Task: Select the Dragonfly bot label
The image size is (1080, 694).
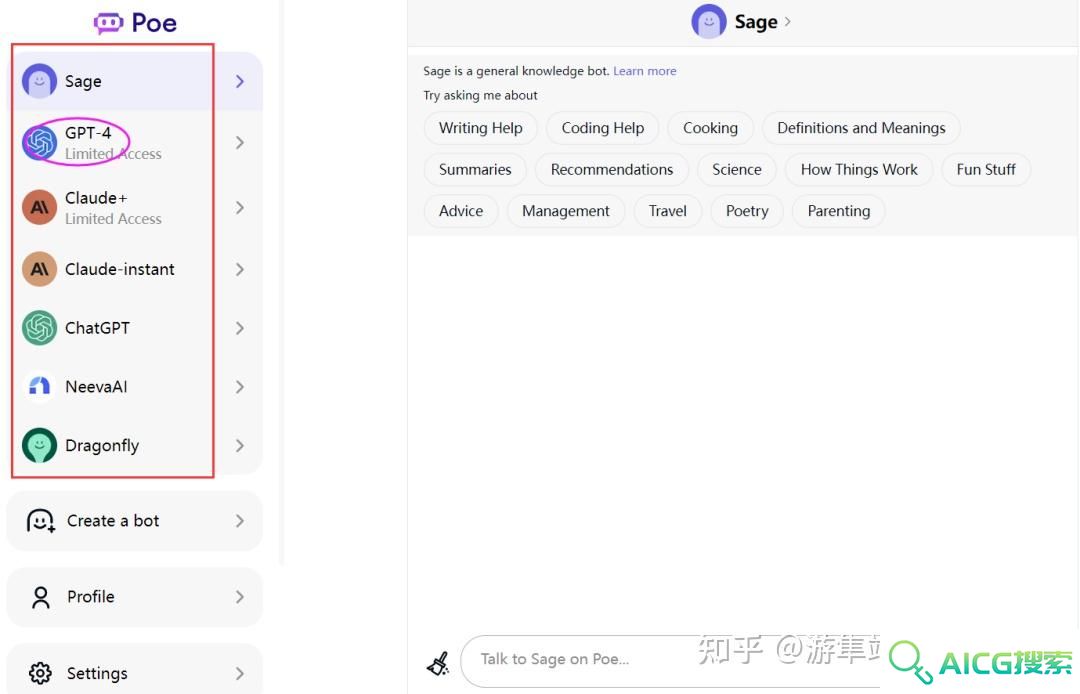Action: pyautogui.click(x=102, y=445)
